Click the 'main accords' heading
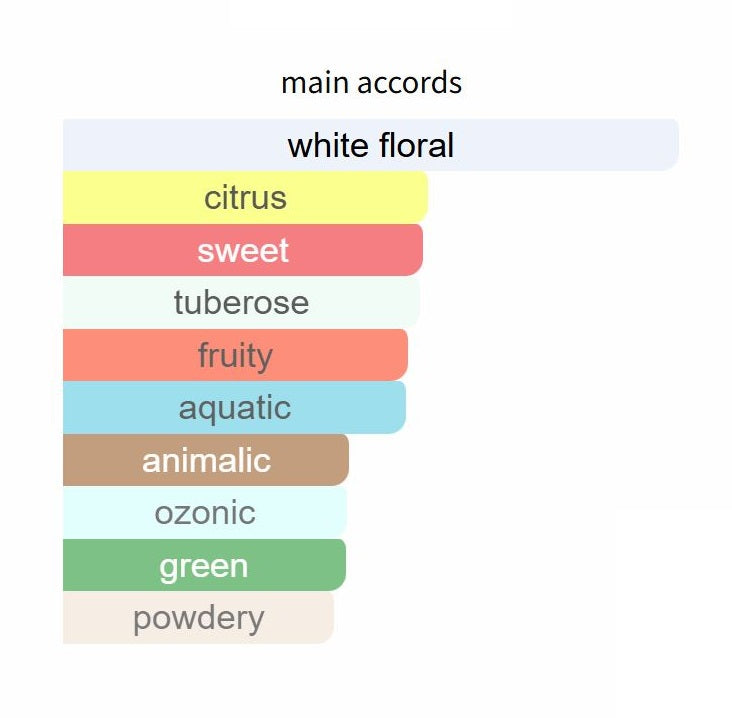The height and width of the screenshot is (718, 732). coord(371,82)
